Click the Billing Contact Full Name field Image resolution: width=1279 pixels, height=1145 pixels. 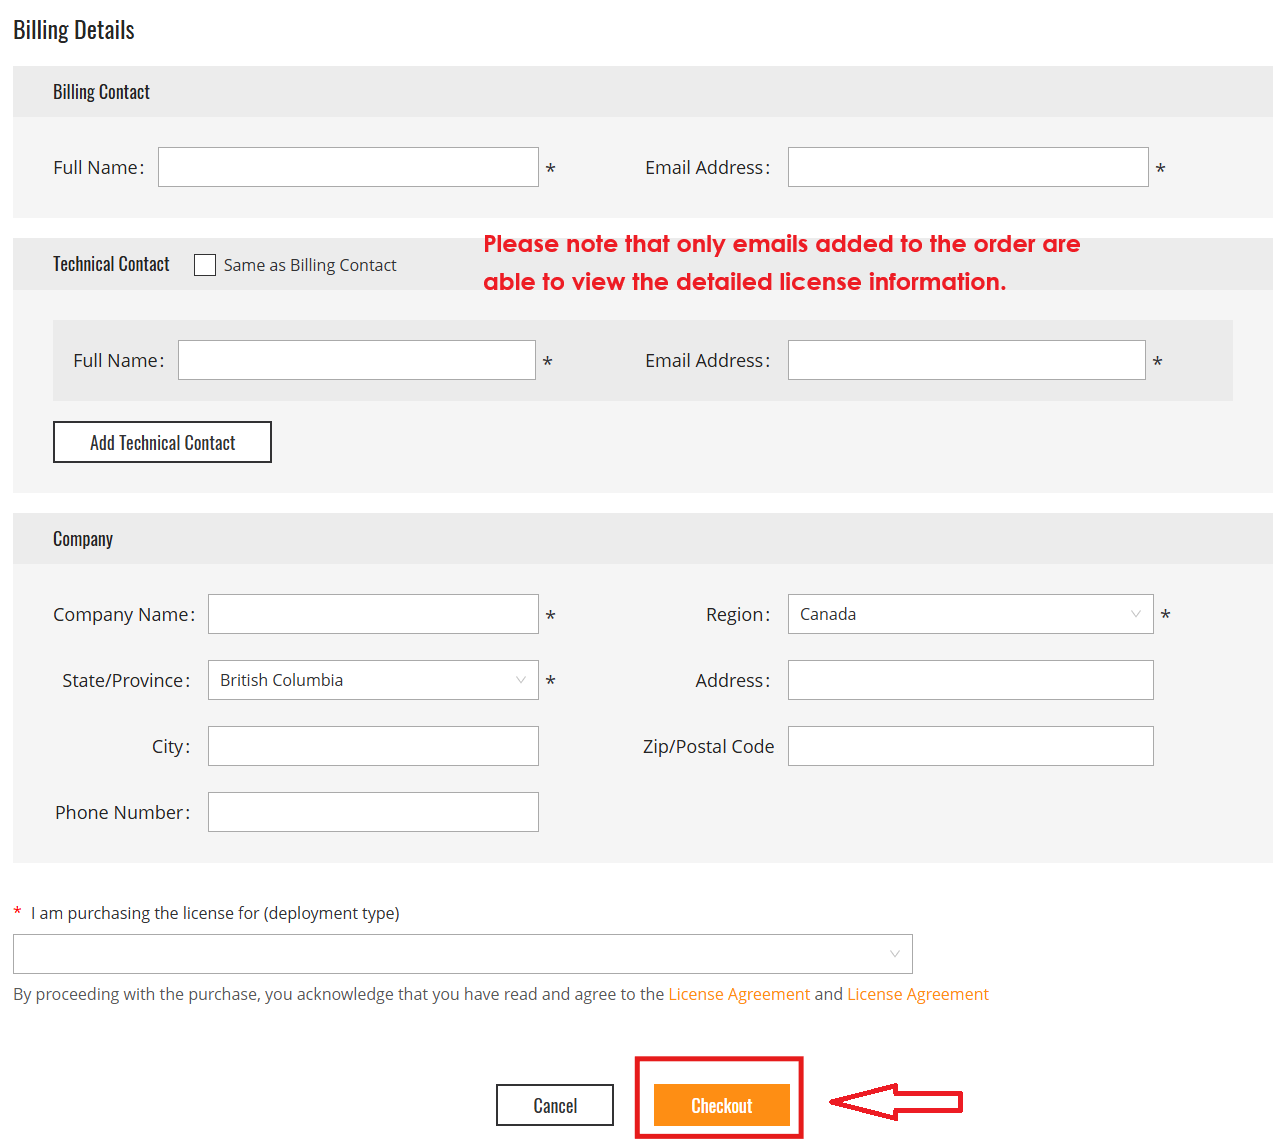347,166
